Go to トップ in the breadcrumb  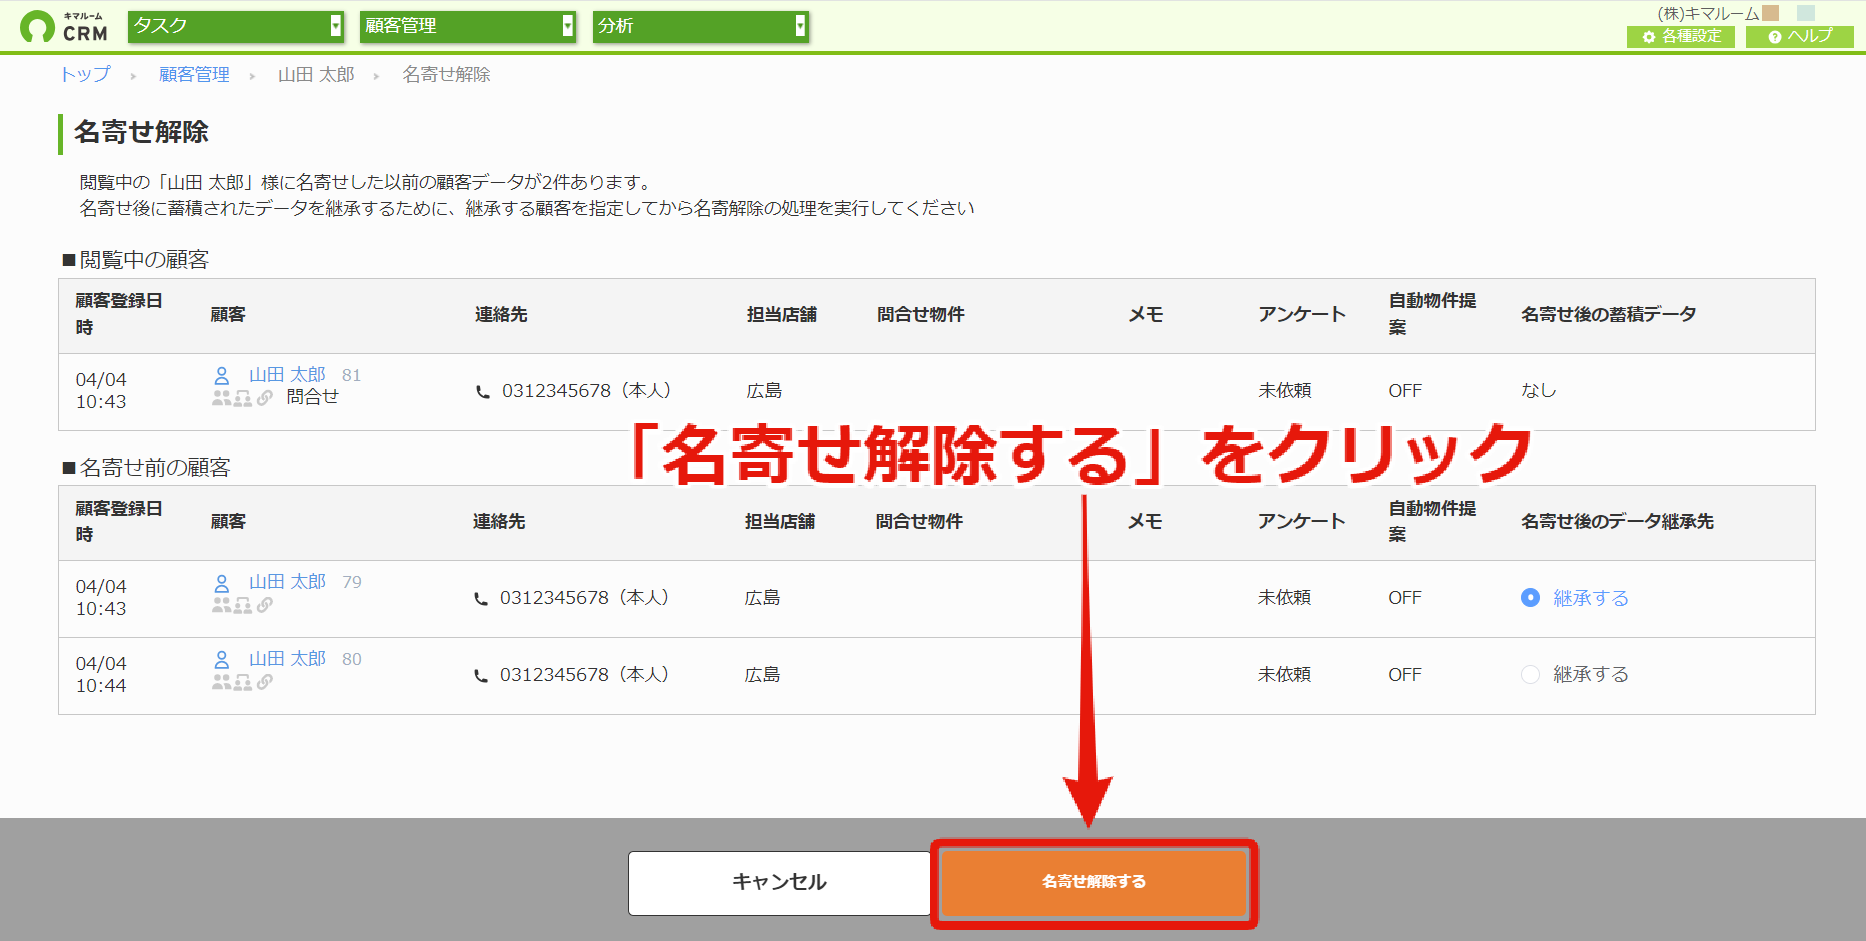85,74
